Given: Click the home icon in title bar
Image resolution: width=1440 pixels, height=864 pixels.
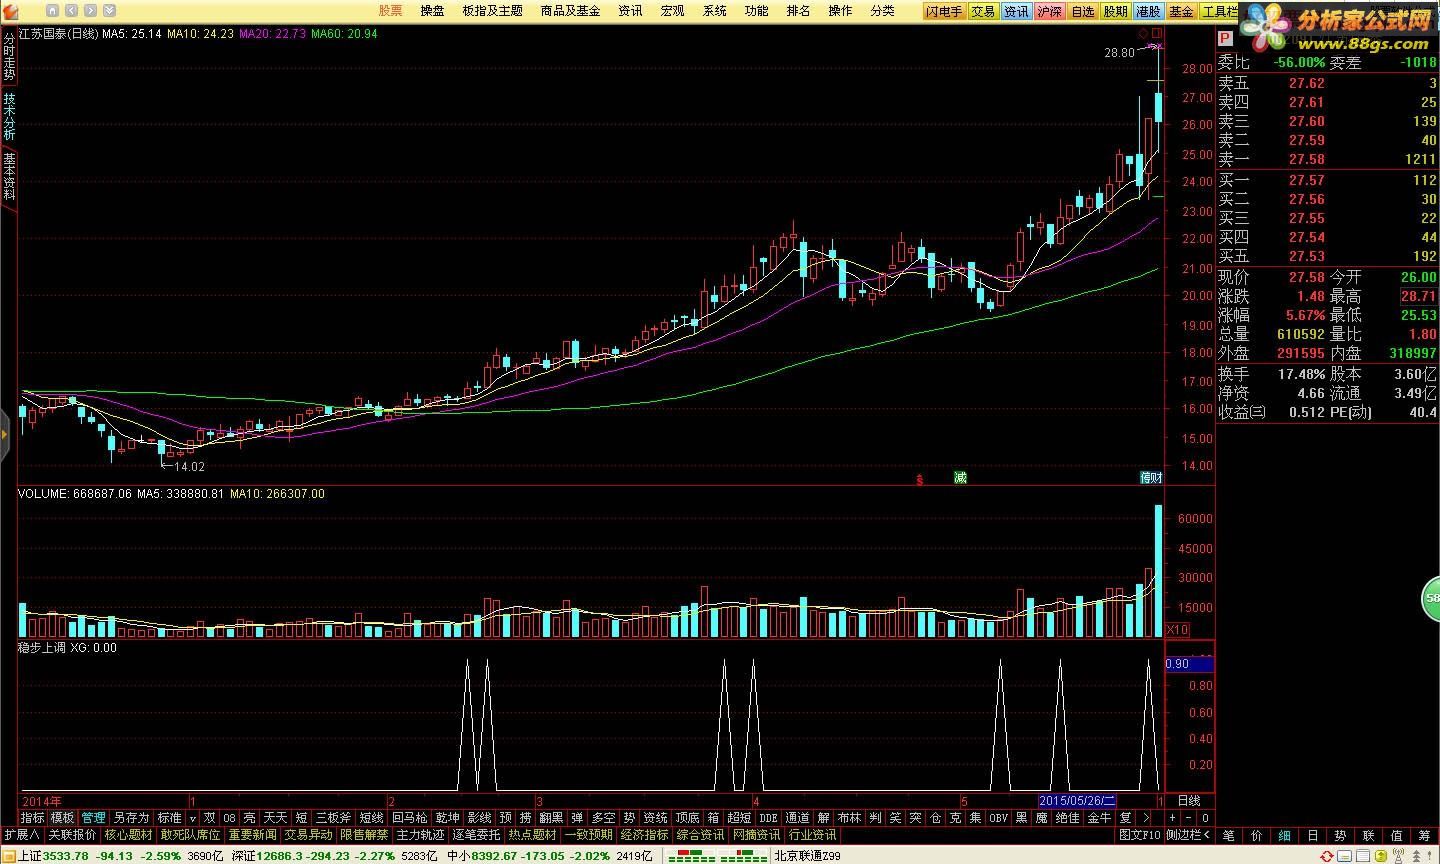Looking at the screenshot, I should point(52,11).
